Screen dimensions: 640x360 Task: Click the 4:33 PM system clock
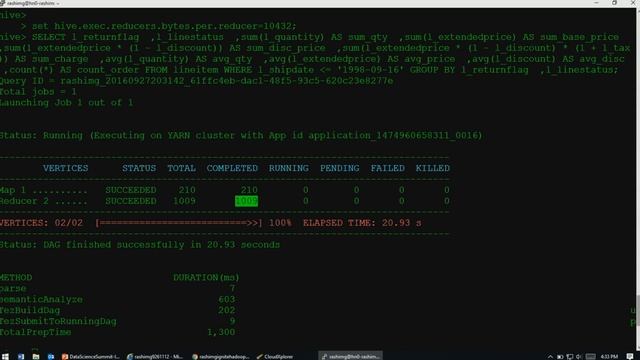tap(609, 357)
